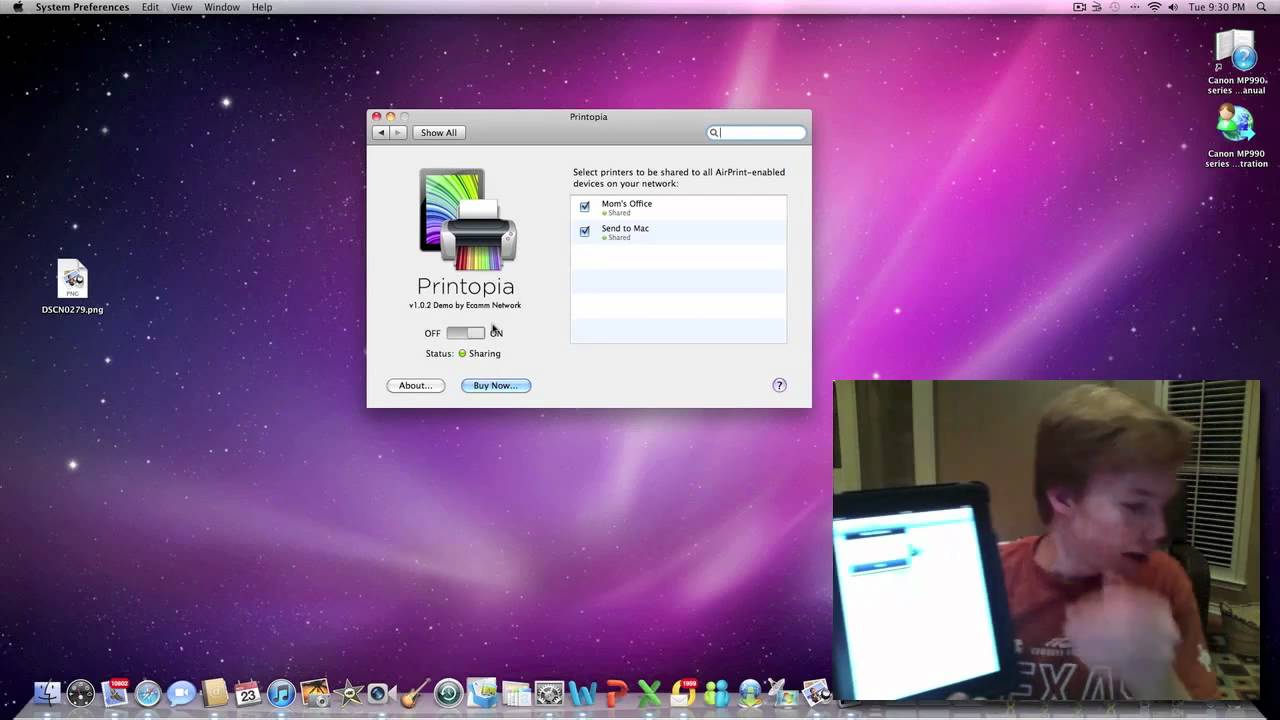This screenshot has height=720, width=1280.
Task: Select the Canon MP990 series manual icon
Action: (1236, 62)
